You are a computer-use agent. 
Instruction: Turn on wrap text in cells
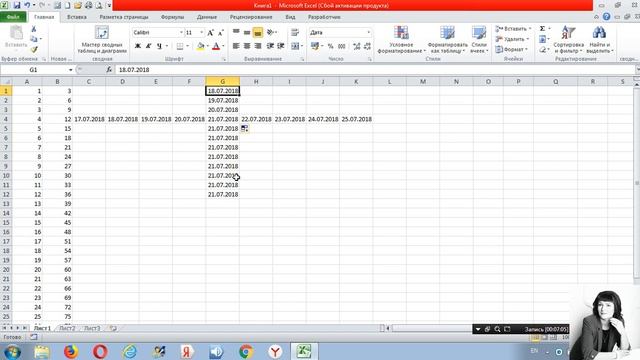(295, 32)
